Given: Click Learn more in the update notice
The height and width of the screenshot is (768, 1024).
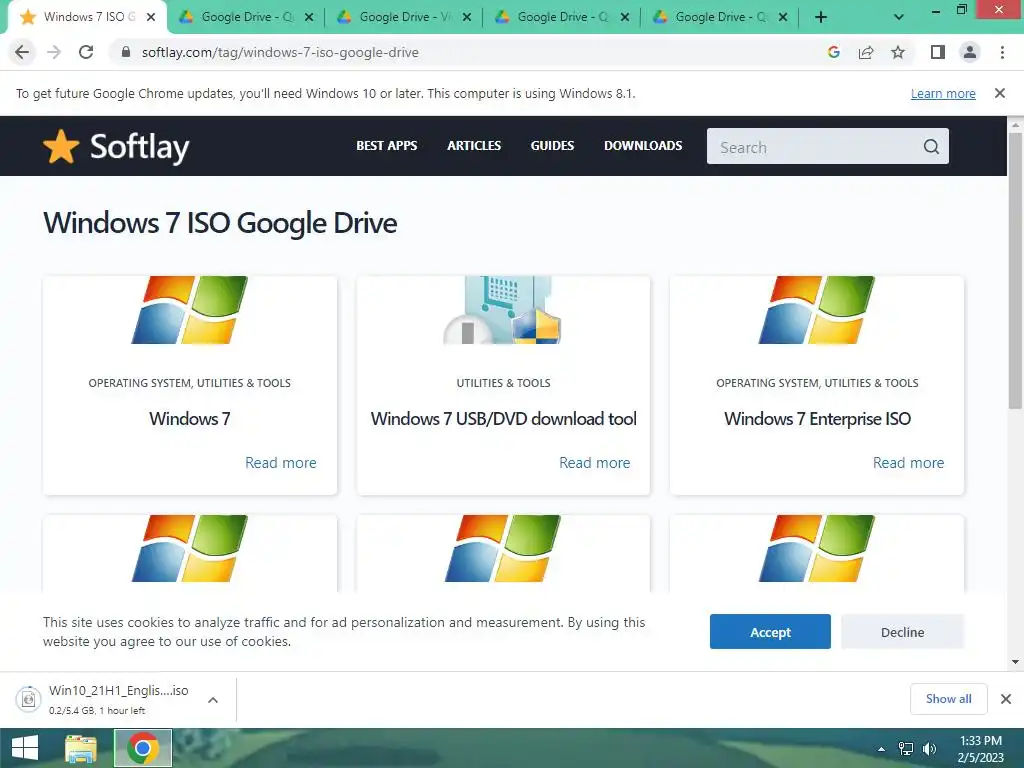Looking at the screenshot, I should 943,93.
